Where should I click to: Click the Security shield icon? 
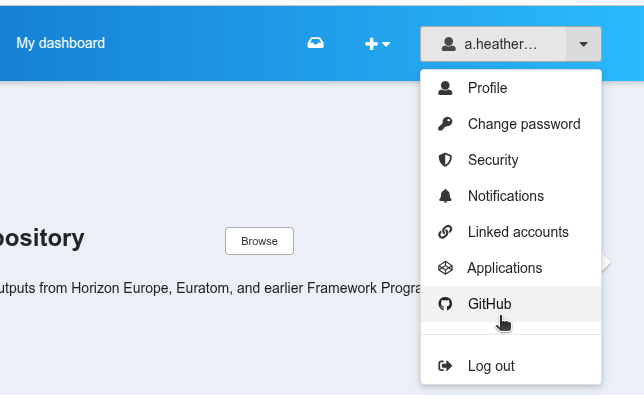[x=446, y=160]
